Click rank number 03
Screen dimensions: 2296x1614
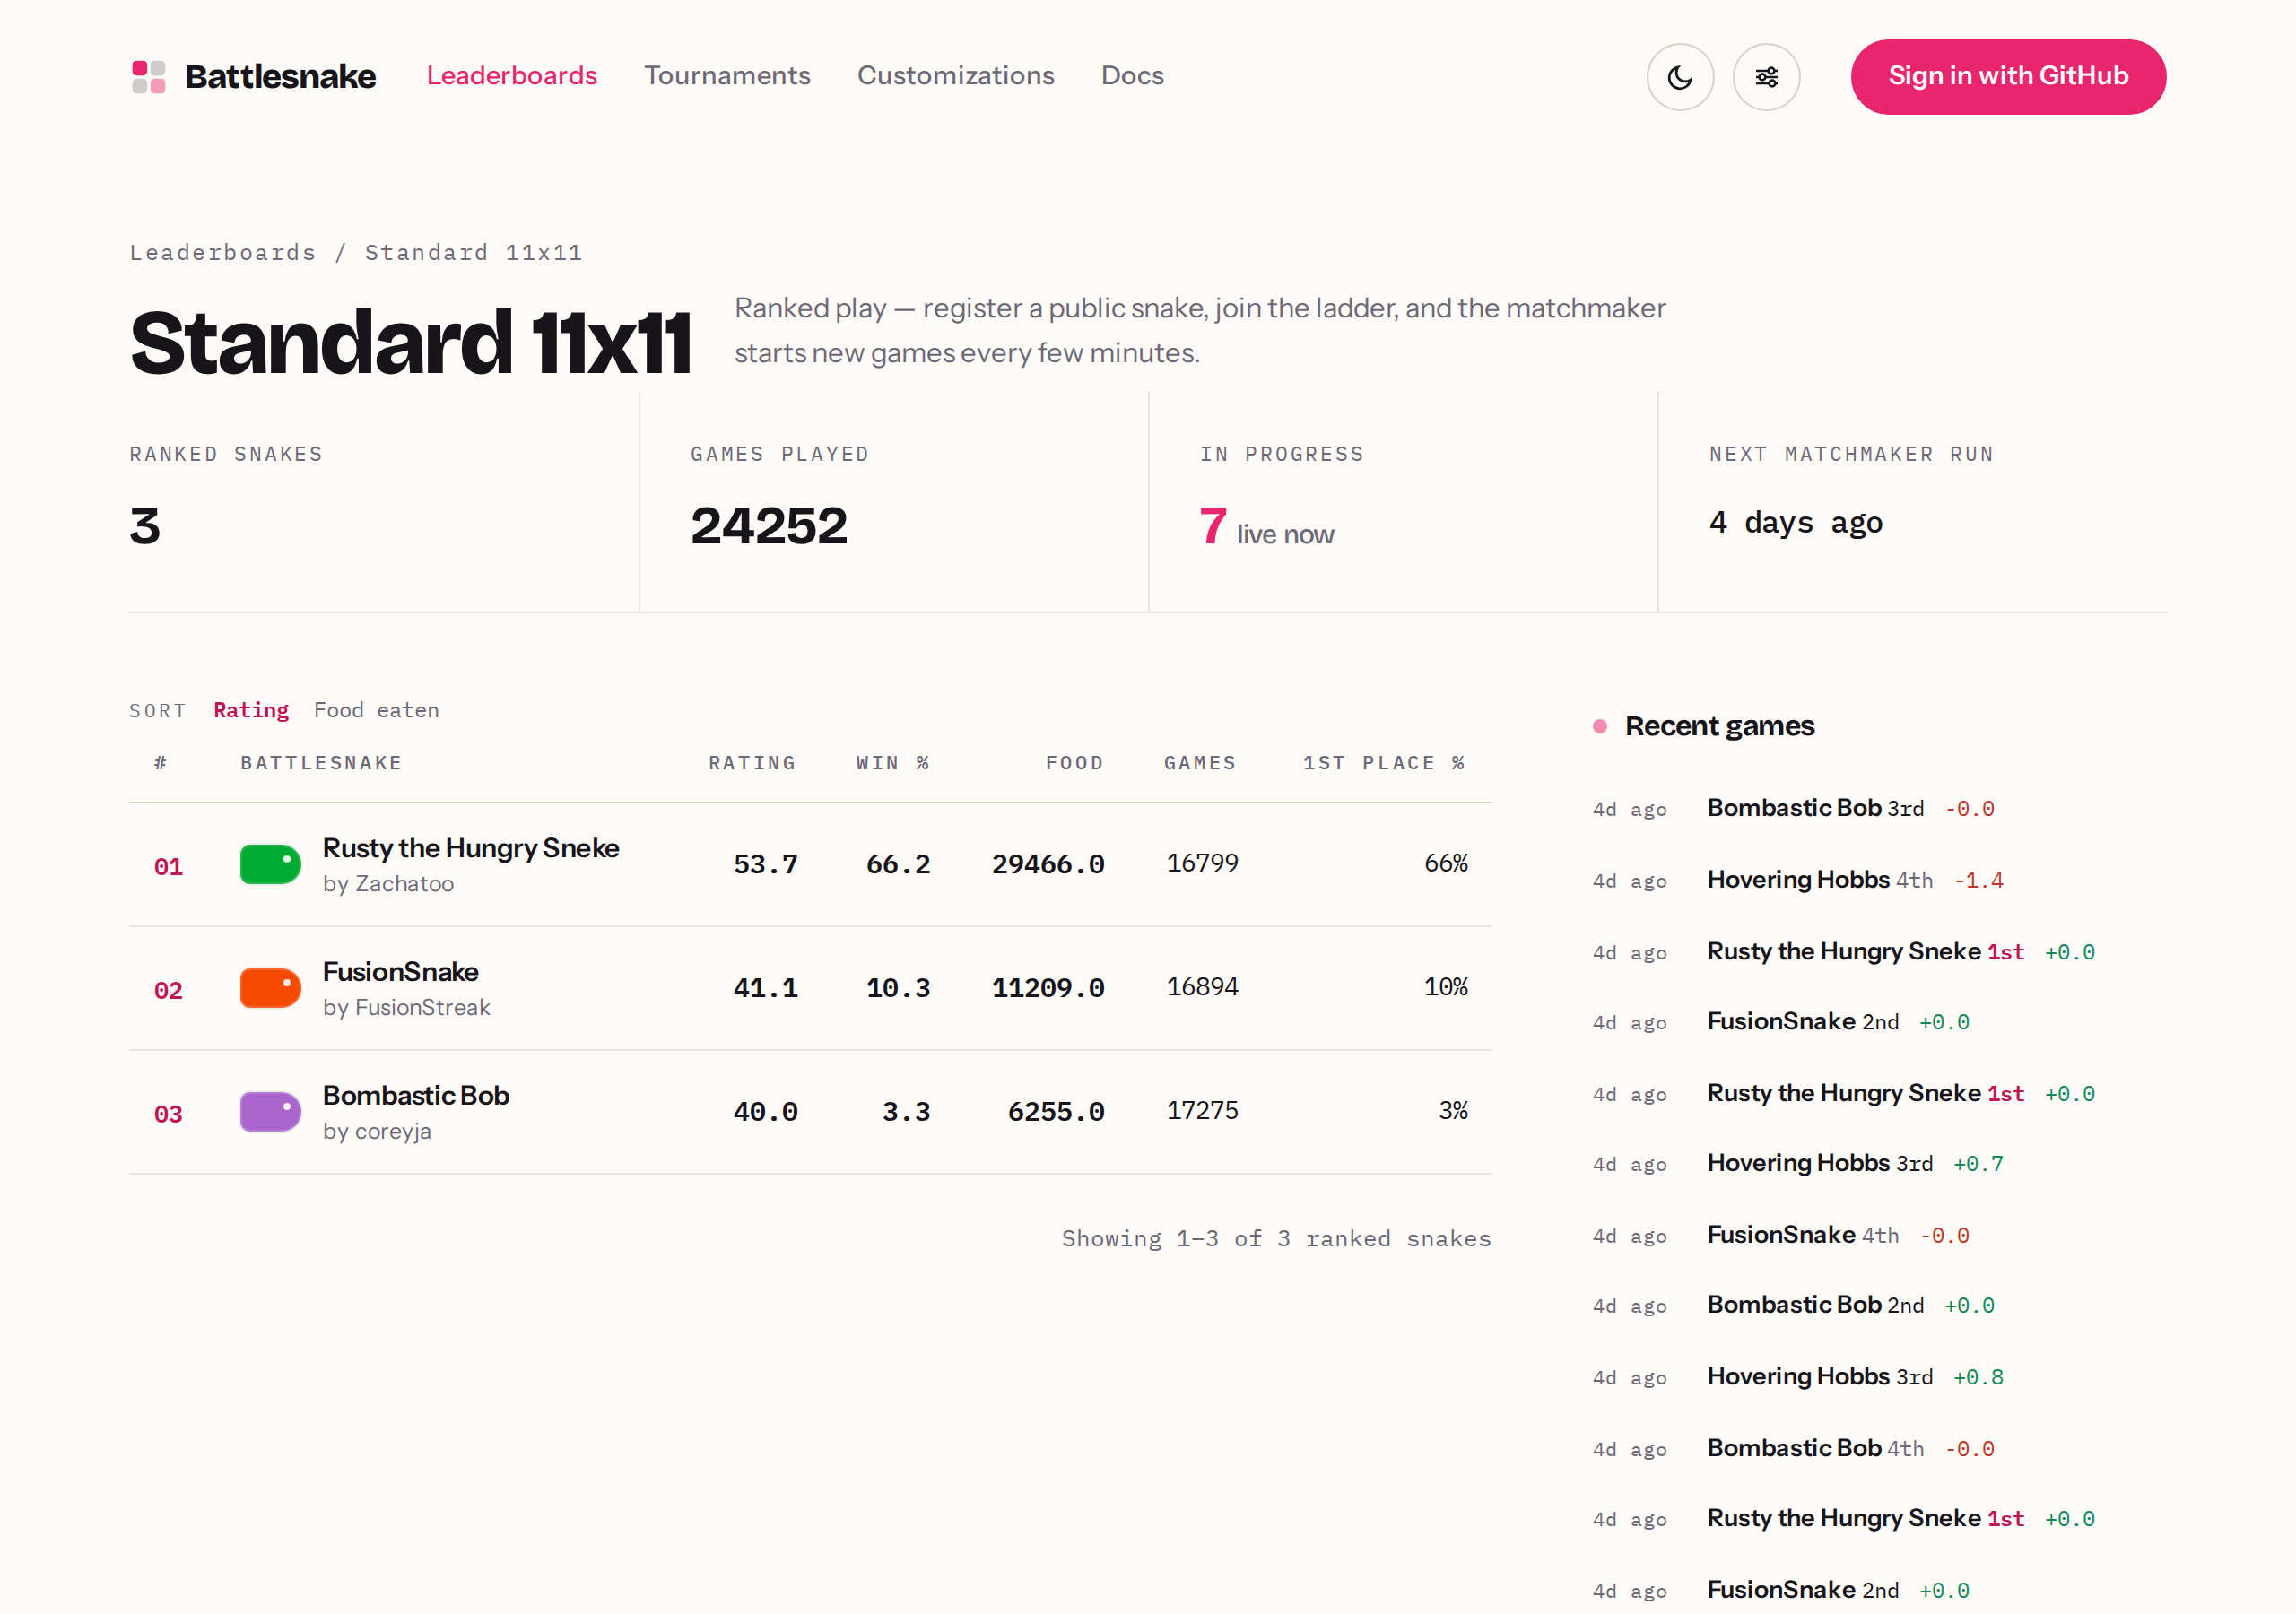coord(168,1114)
